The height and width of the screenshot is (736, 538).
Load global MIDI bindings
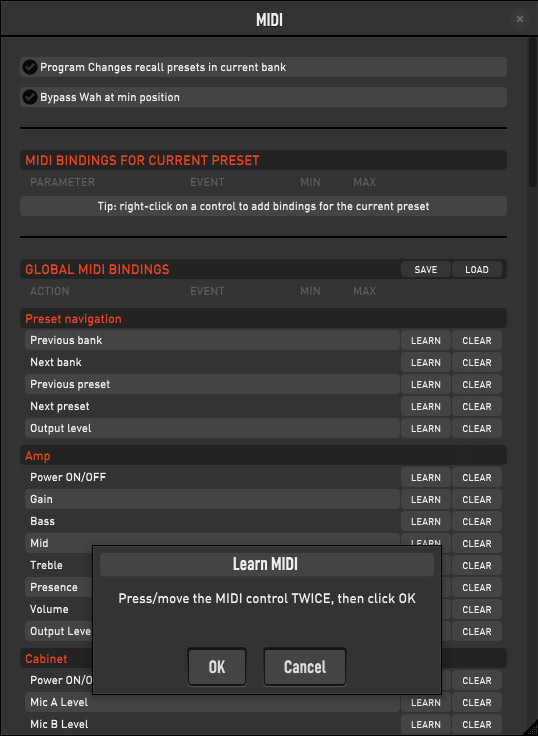tap(477, 269)
